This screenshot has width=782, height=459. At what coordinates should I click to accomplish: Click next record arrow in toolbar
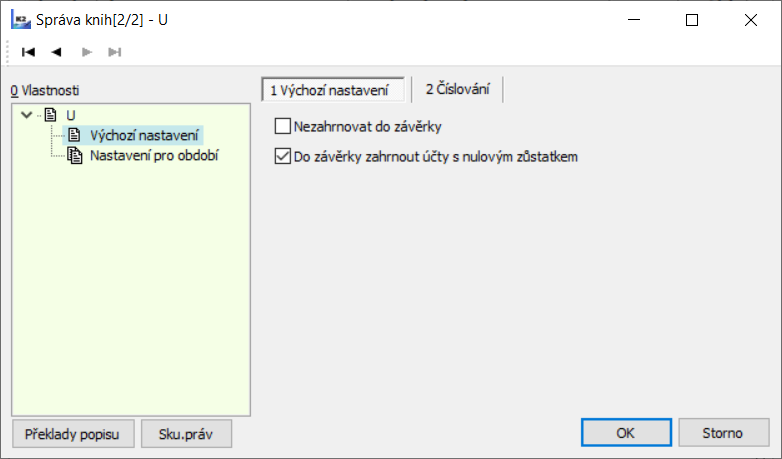pos(86,52)
